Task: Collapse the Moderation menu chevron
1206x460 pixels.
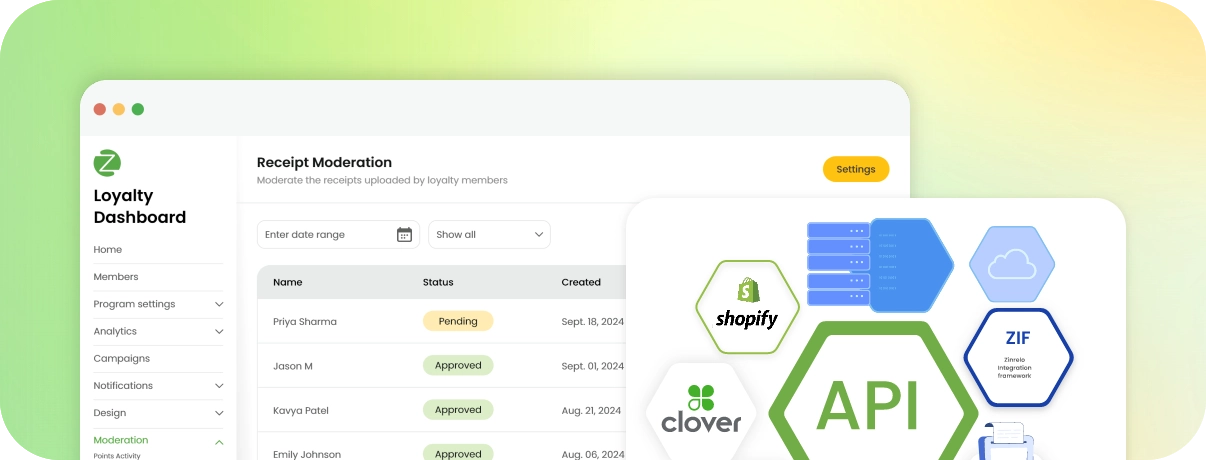Action: 219,441
